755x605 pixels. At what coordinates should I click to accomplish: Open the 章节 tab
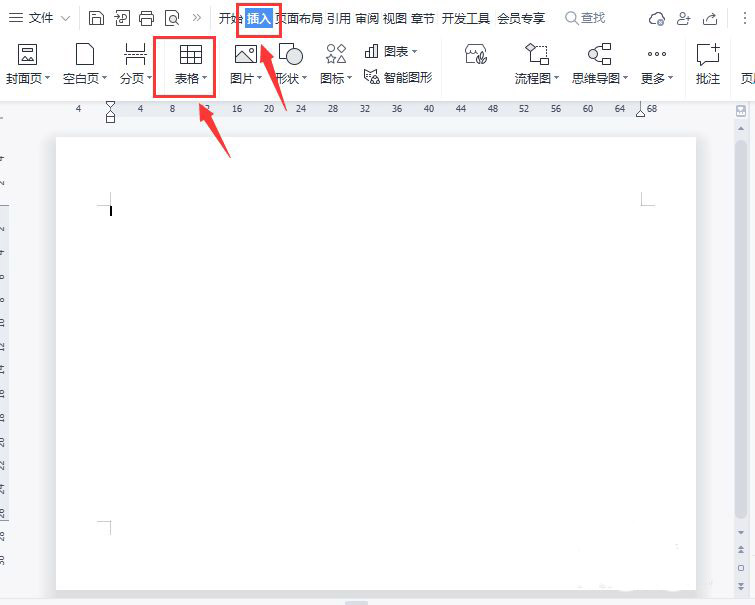tap(423, 18)
